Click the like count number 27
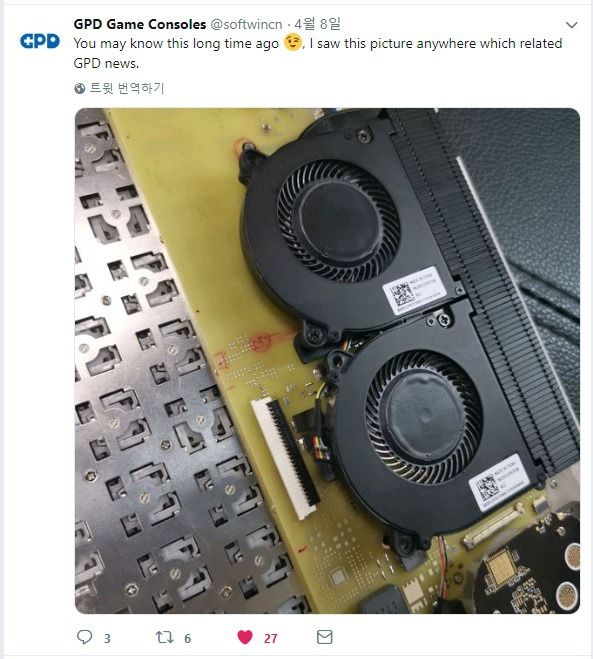The width and height of the screenshot is (593, 659). pyautogui.click(x=270, y=638)
